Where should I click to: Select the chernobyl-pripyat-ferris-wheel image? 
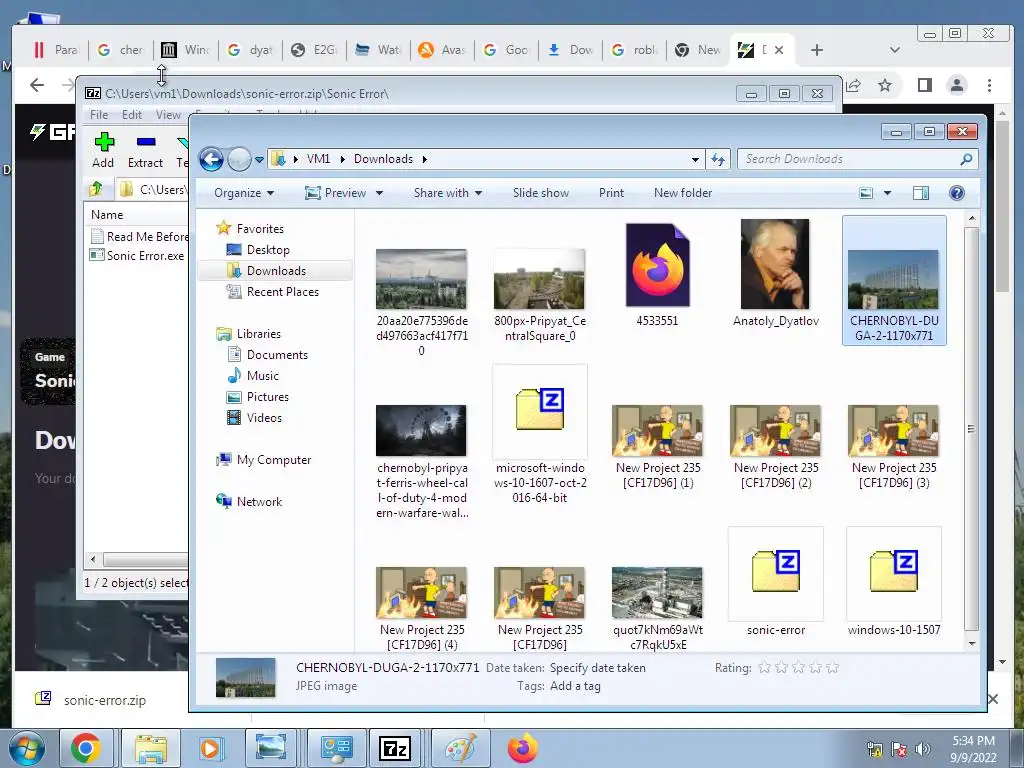[x=421, y=430]
